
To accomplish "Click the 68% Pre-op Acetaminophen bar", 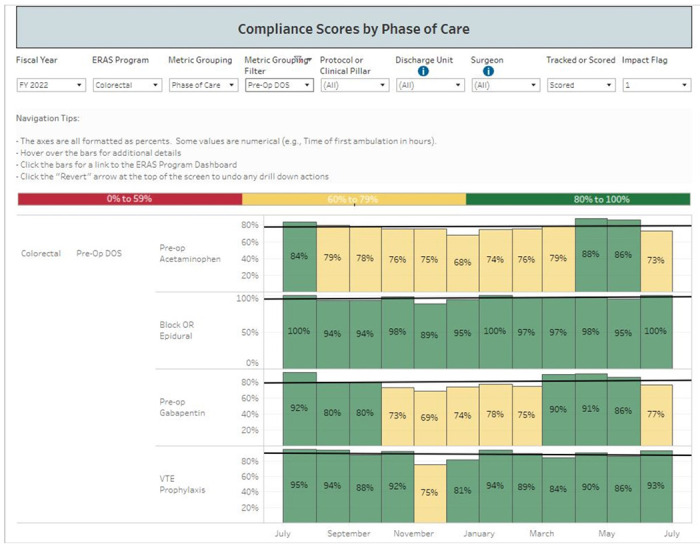I will pyautogui.click(x=462, y=262).
